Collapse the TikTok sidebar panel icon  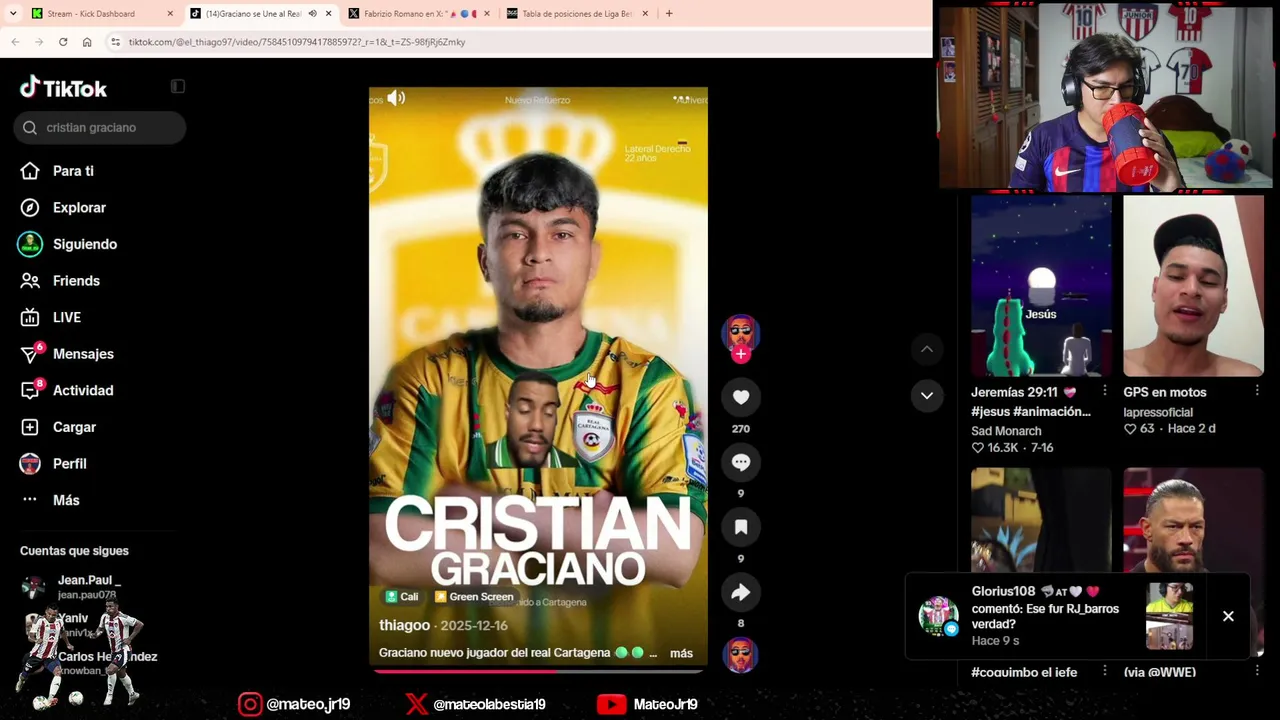coord(178,87)
